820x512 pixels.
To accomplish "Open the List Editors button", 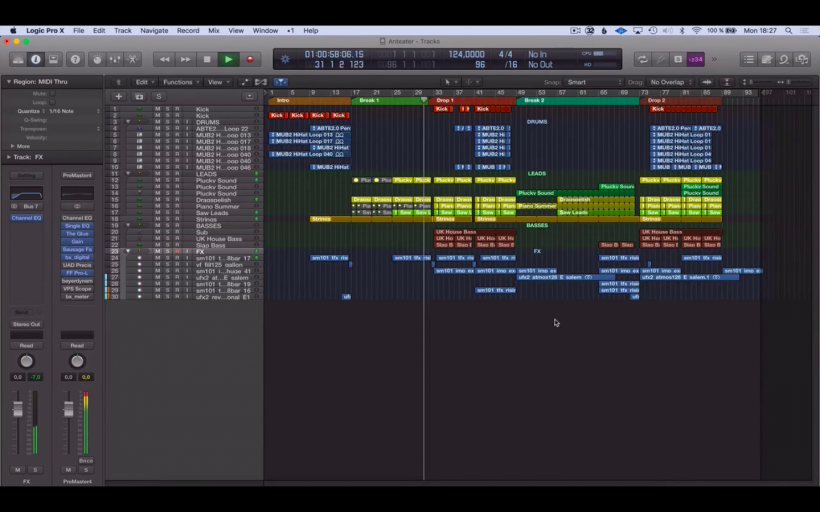I will coord(748,60).
